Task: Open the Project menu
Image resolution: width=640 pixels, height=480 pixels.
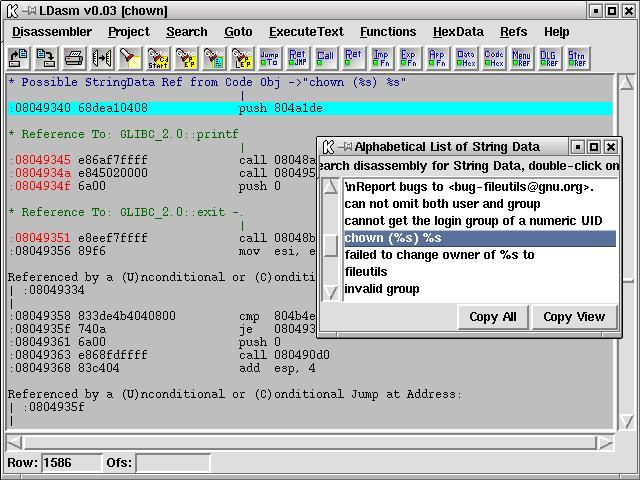Action: tap(129, 32)
